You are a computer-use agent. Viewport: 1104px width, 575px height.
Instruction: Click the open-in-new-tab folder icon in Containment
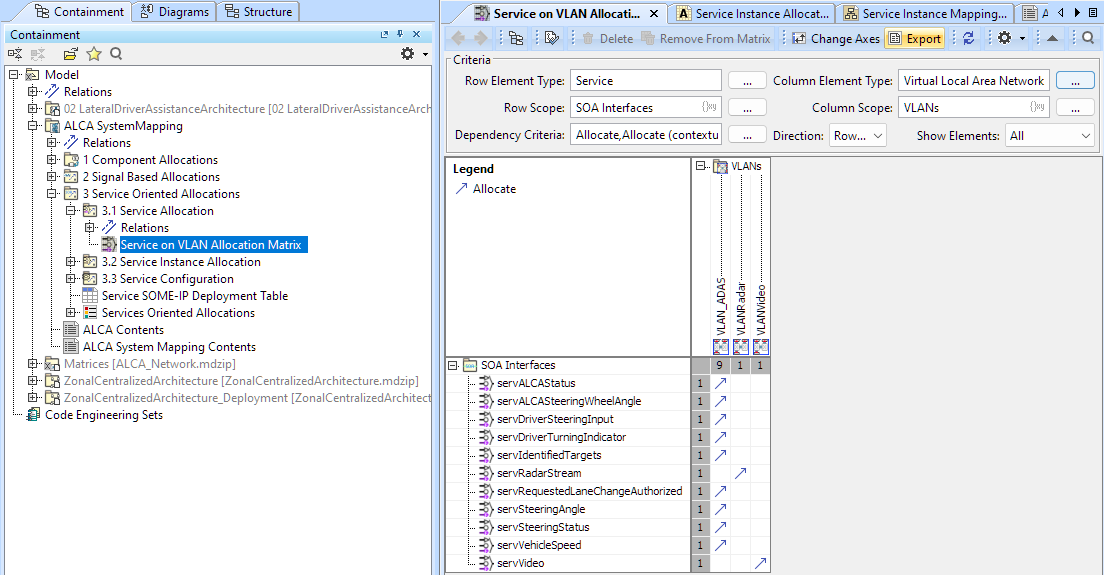click(x=71, y=54)
